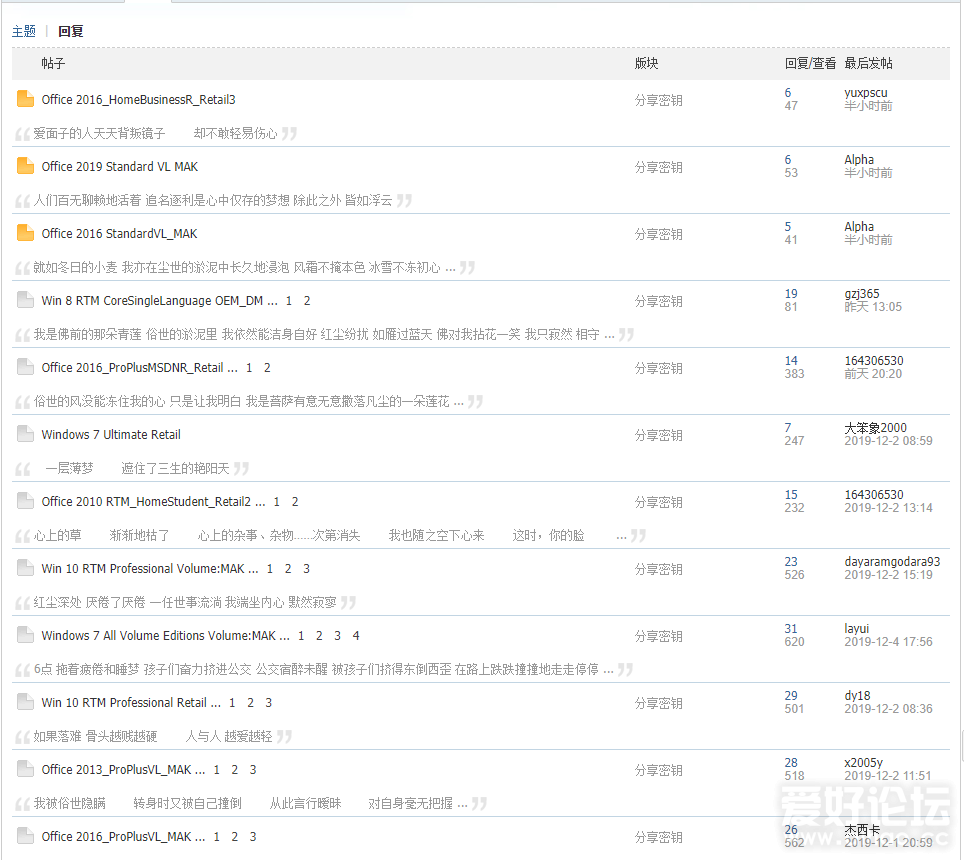964x860 pixels.
Task: Click orange folder icon for Office 2019 Standard VL MAK
Action: 25,166
